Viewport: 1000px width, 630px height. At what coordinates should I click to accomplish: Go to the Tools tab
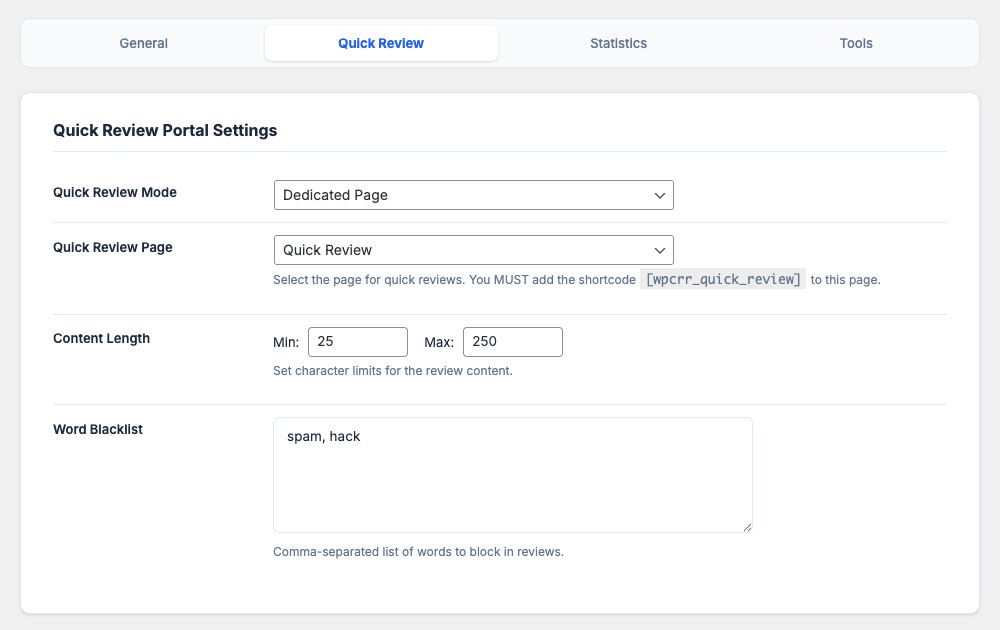tap(856, 43)
